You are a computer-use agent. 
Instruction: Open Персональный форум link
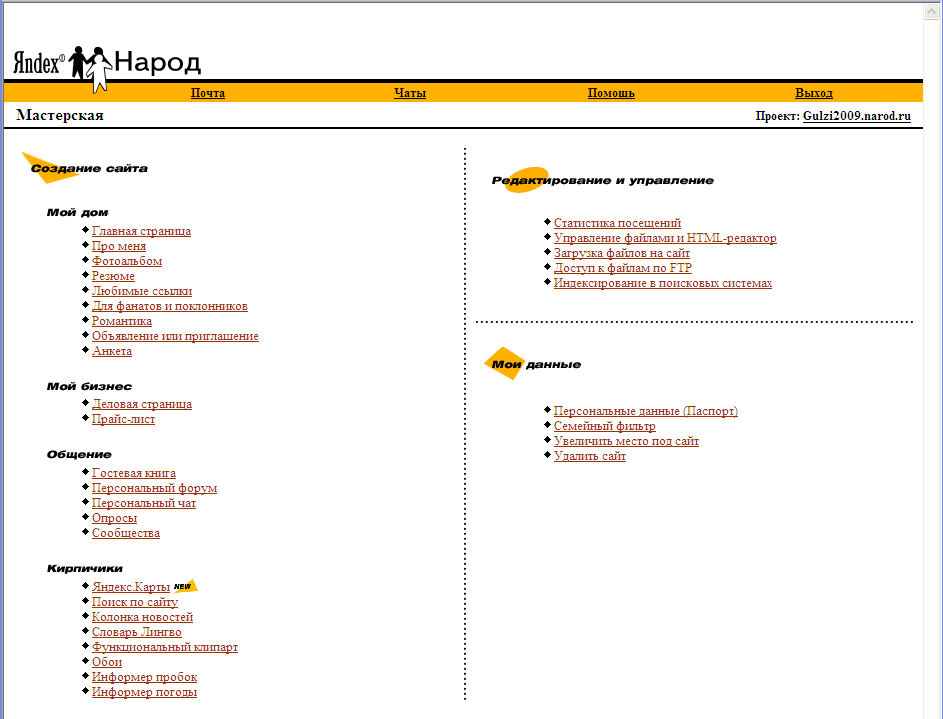[155, 488]
